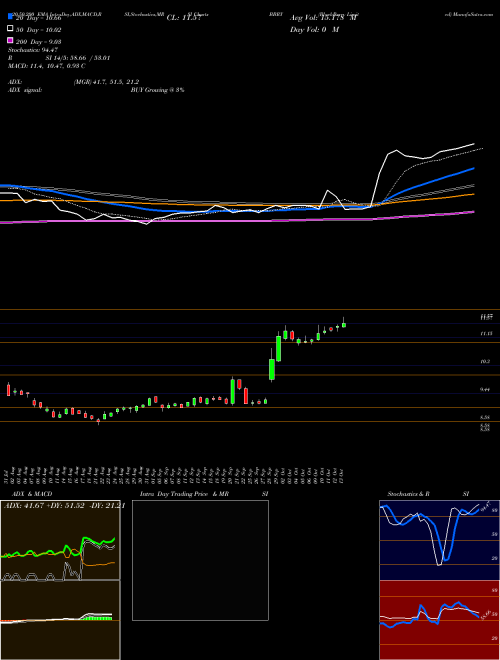Click the 'ADX: 41.67 +DY: 51.52 -DY: 21.21' header
500x660 pixels.
tap(64, 506)
